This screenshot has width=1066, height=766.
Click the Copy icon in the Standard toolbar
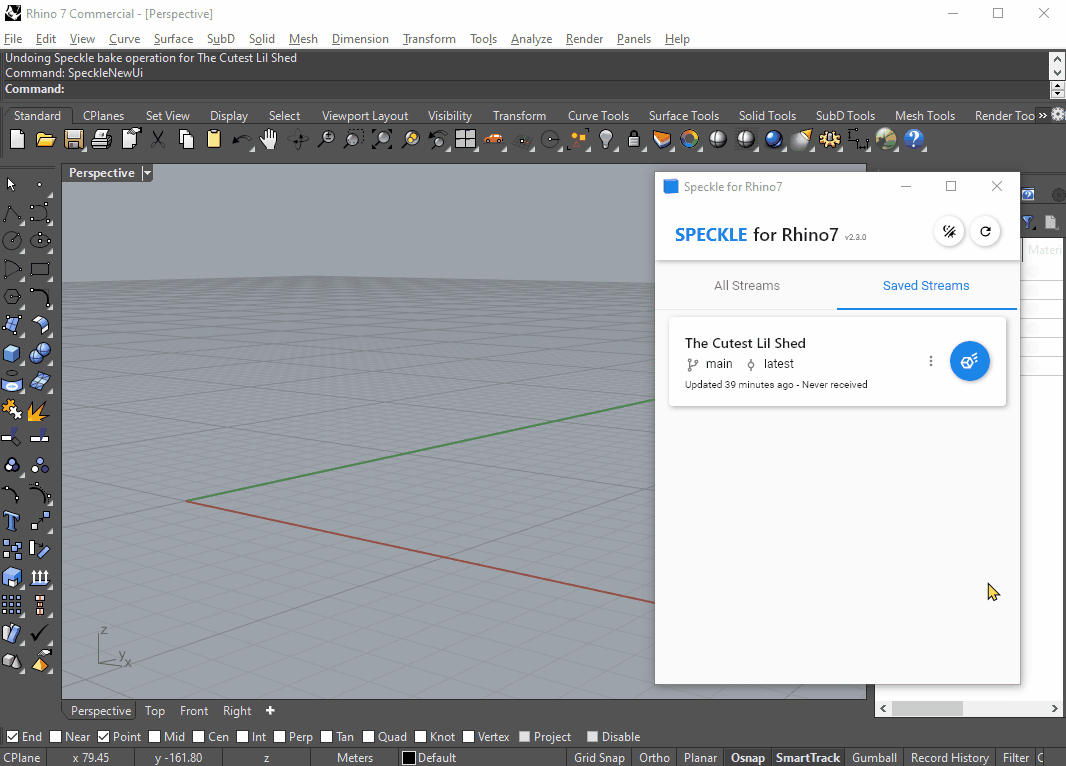coord(186,140)
